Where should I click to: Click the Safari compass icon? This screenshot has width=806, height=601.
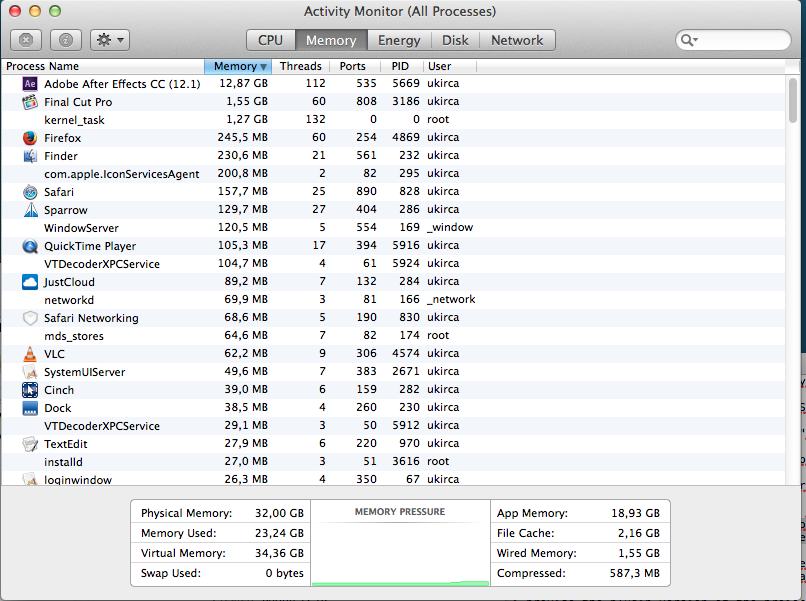pos(30,192)
